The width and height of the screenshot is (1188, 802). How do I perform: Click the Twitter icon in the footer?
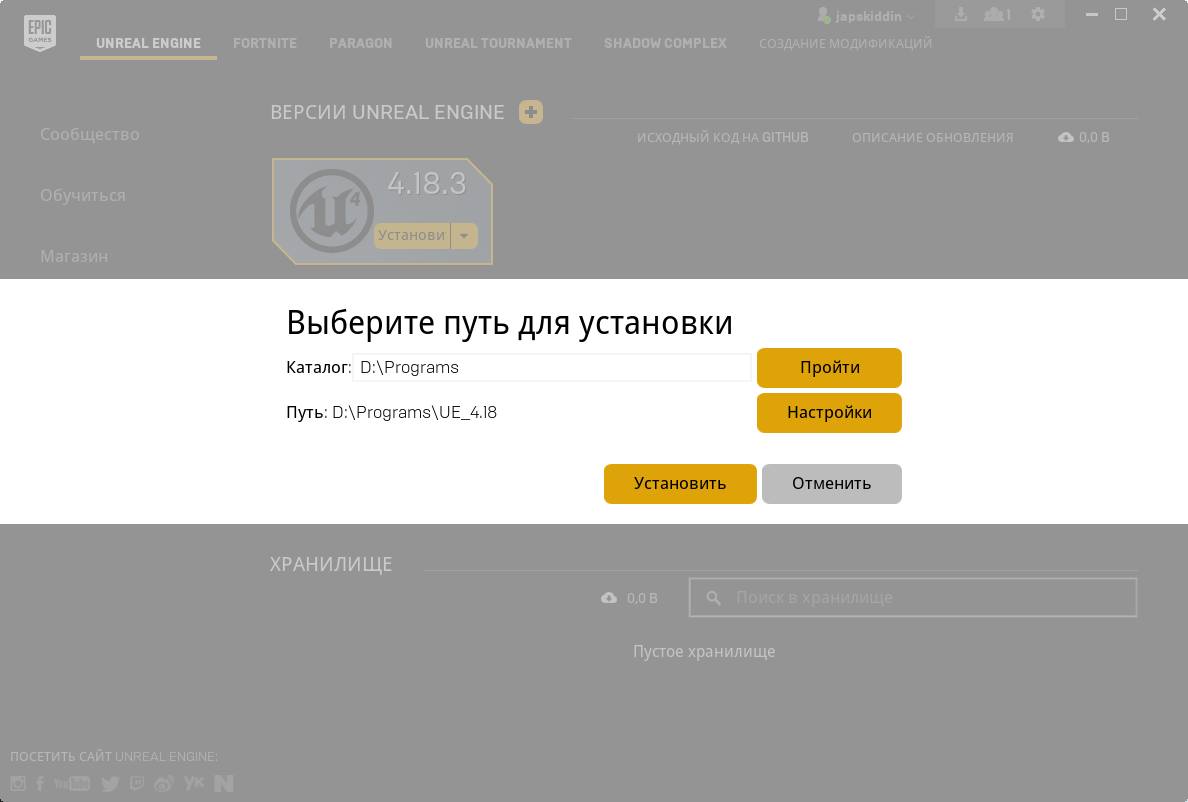click(x=110, y=784)
